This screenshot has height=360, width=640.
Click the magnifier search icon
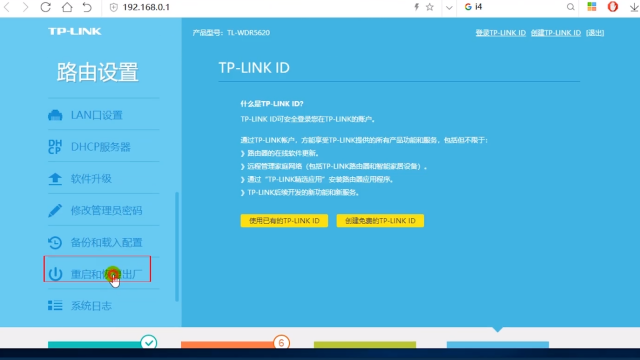tap(571, 7)
